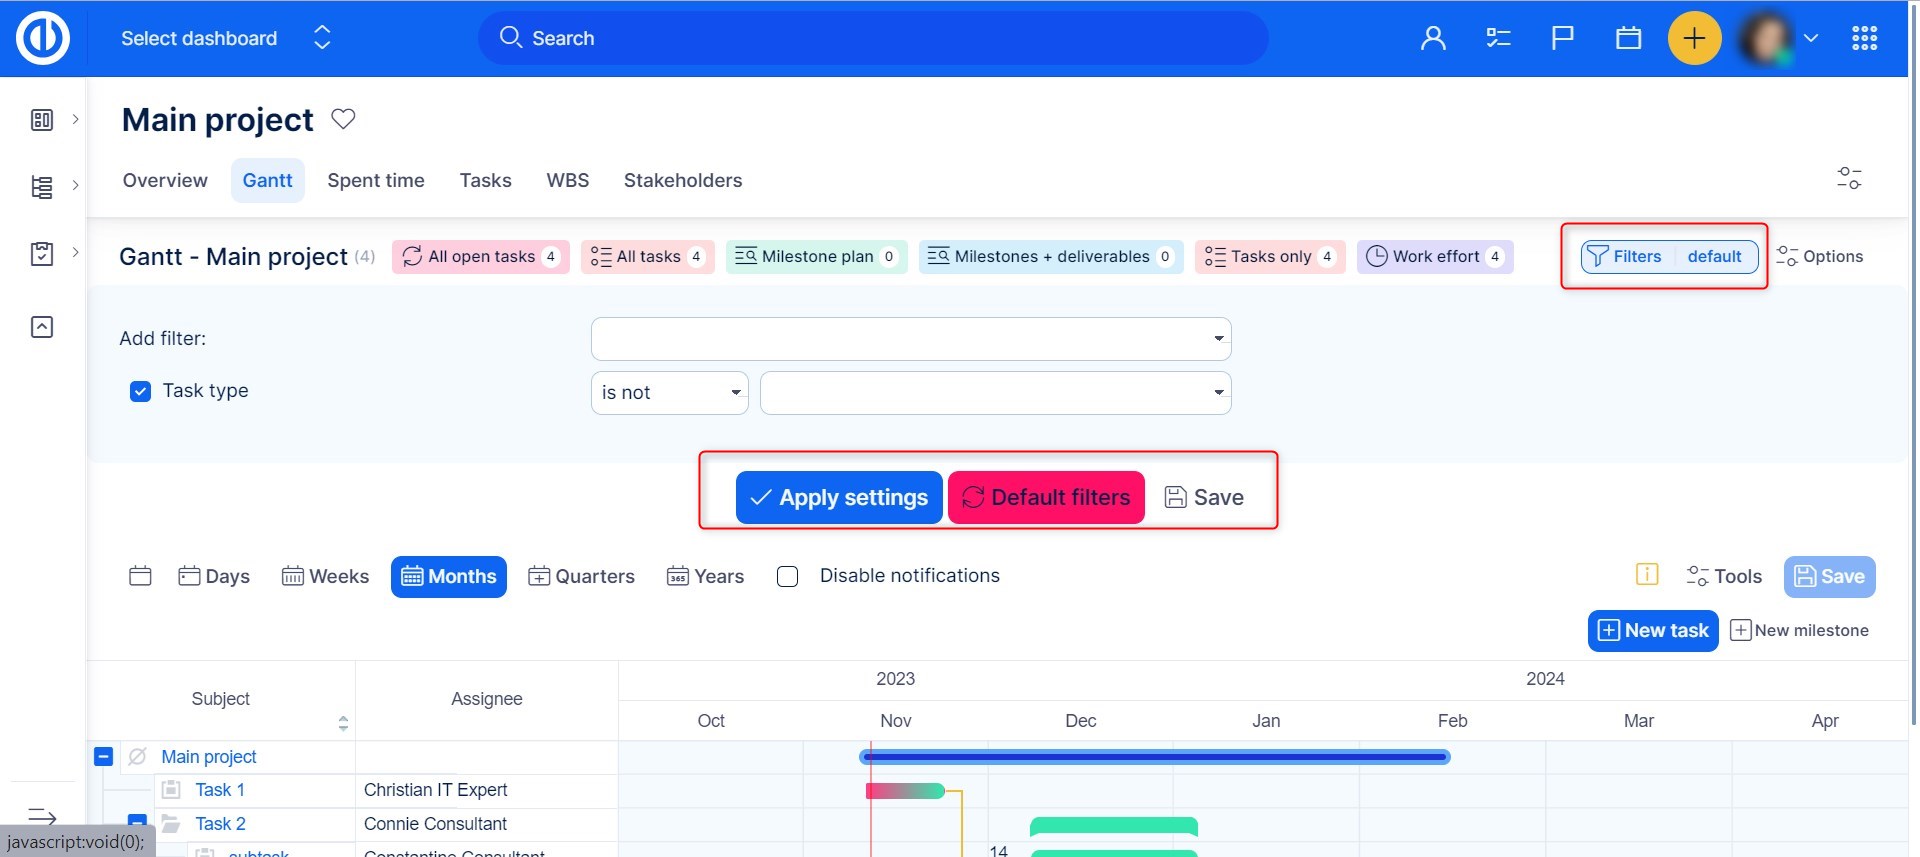The image size is (1920, 857).
Task: Open the flag icon in the header
Action: (1562, 38)
